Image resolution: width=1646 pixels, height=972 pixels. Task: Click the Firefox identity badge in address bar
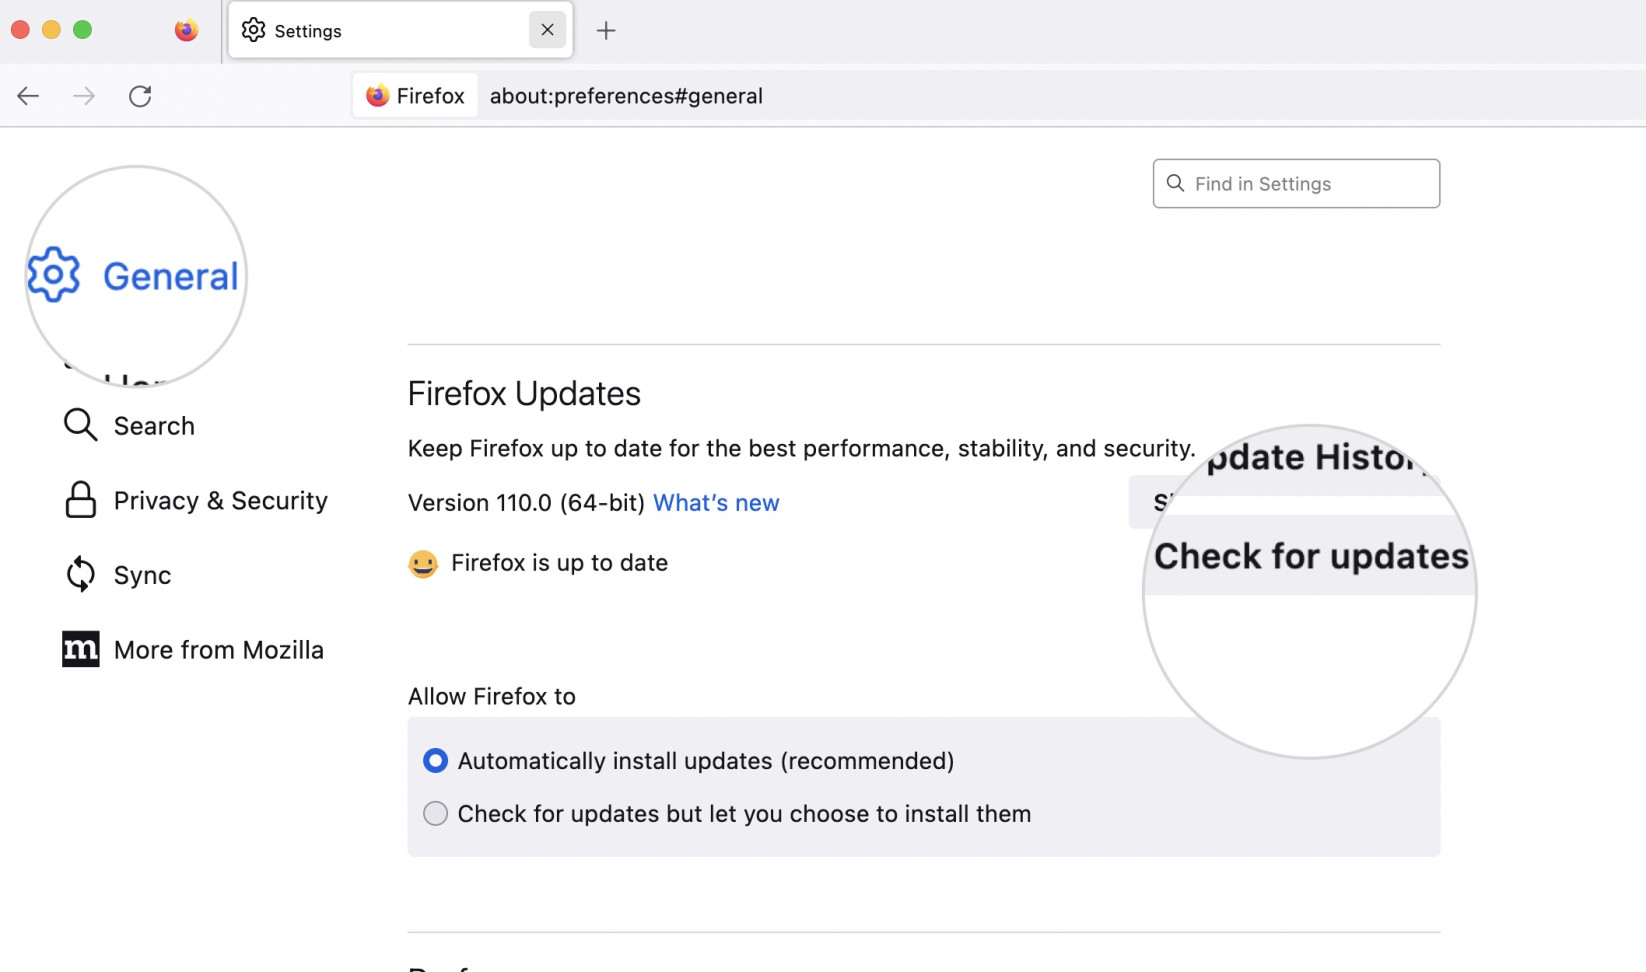coord(415,96)
